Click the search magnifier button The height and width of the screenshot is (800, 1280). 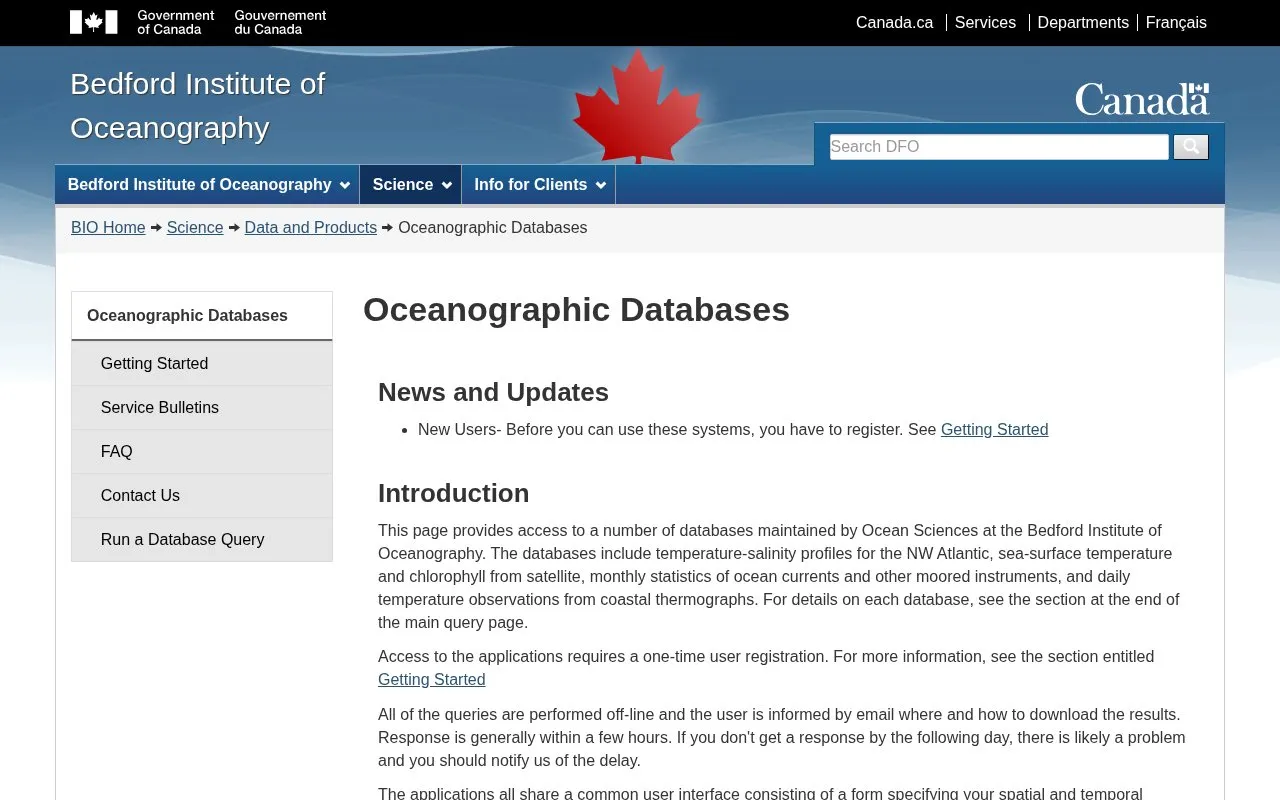tap(1191, 147)
